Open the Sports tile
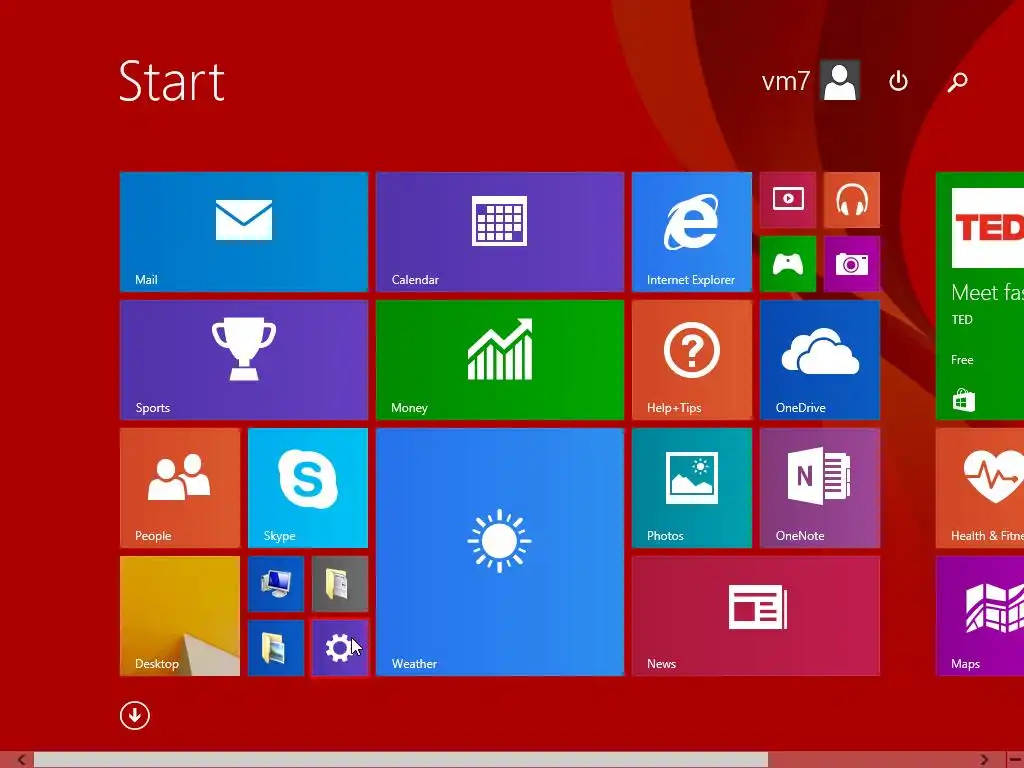Image resolution: width=1024 pixels, height=768 pixels. 244,360
